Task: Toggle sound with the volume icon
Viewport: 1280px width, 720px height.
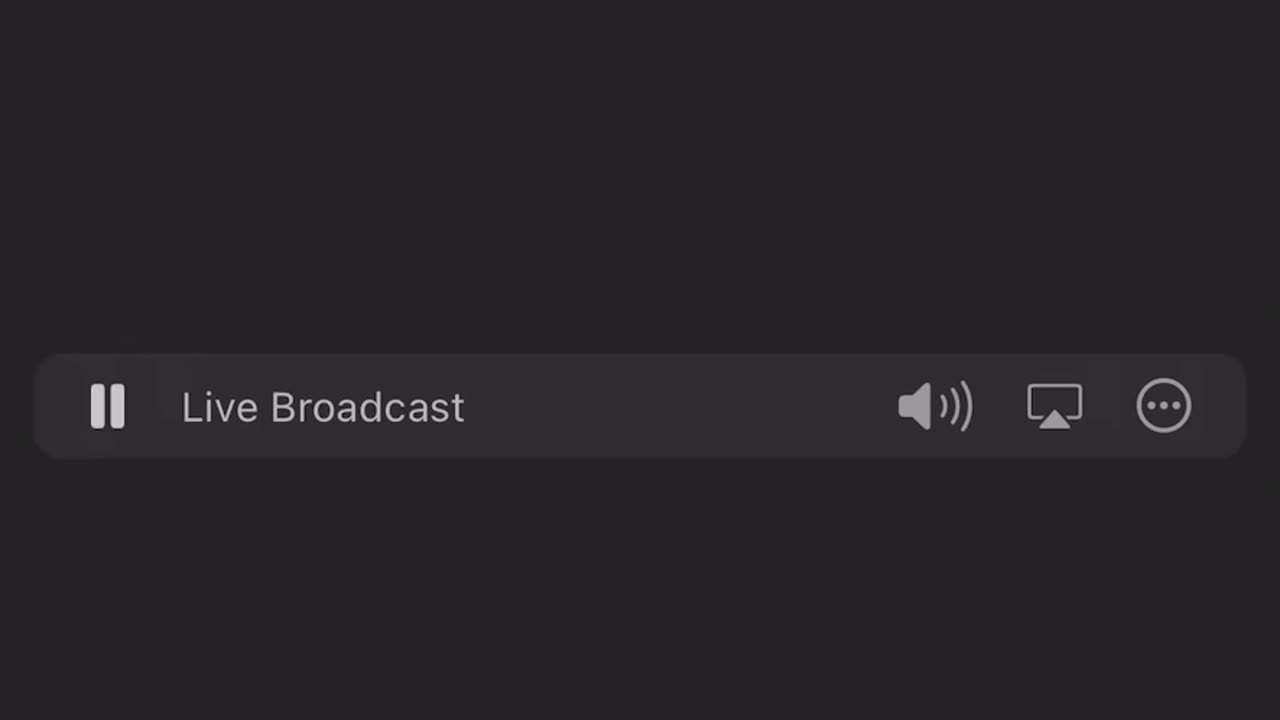Action: [x=935, y=407]
